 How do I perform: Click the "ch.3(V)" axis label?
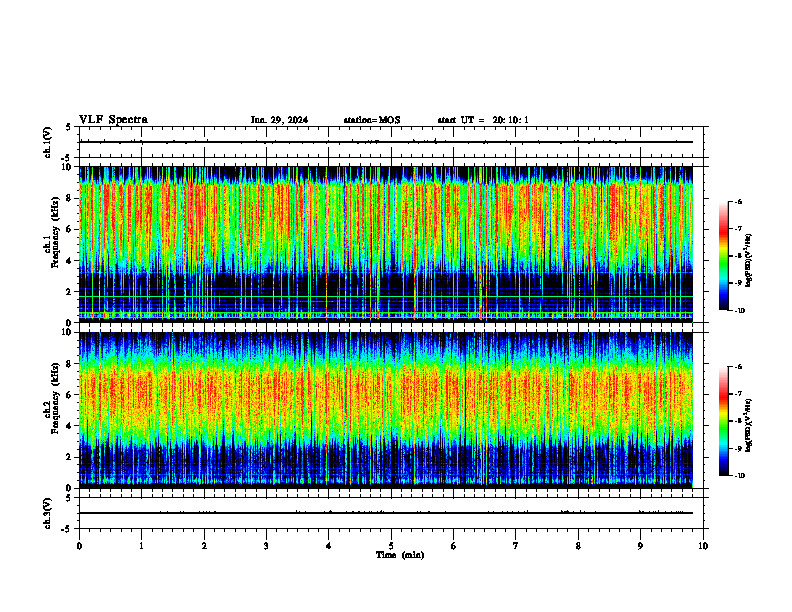(x=48, y=514)
